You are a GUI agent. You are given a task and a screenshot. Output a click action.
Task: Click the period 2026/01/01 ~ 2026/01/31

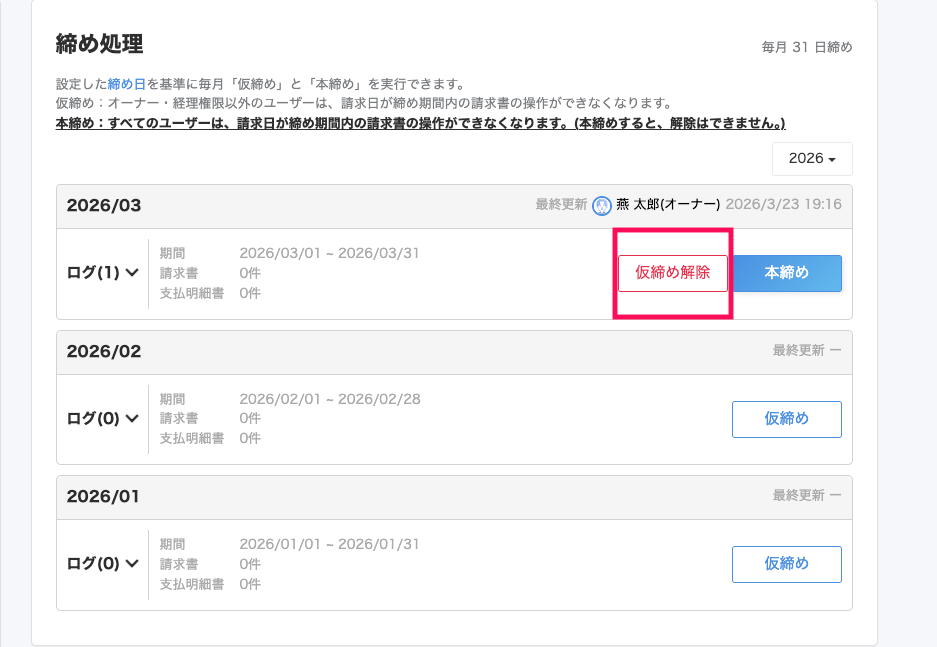click(329, 544)
